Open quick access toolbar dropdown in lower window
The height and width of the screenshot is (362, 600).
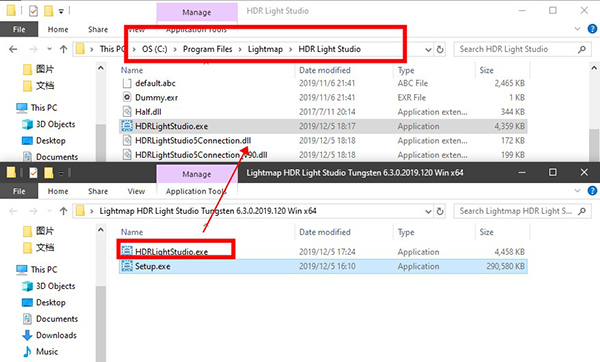pyautogui.click(x=61, y=173)
